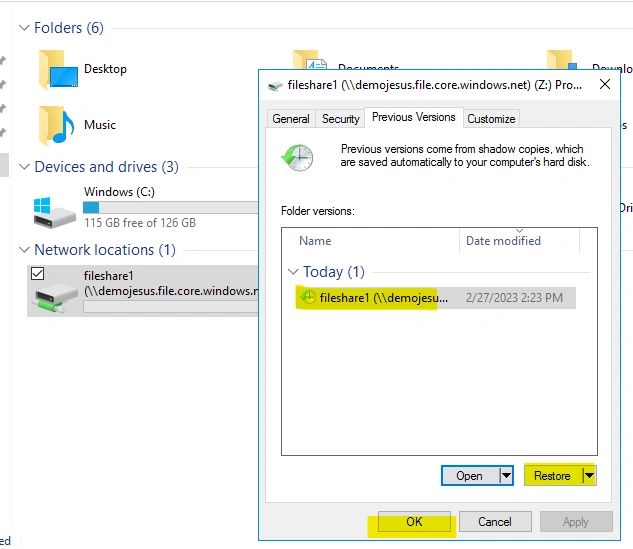
Task: Switch to the Customize tab
Action: click(491, 119)
